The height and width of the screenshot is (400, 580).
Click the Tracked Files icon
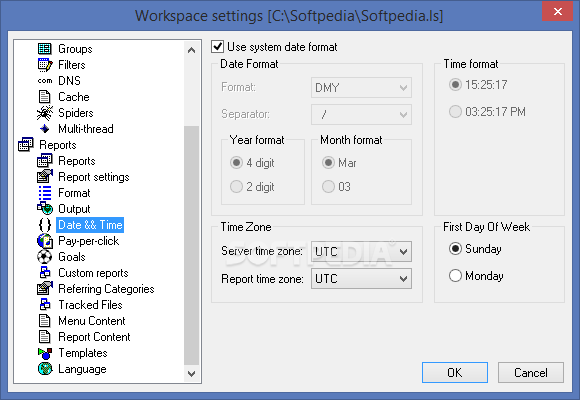point(45,305)
